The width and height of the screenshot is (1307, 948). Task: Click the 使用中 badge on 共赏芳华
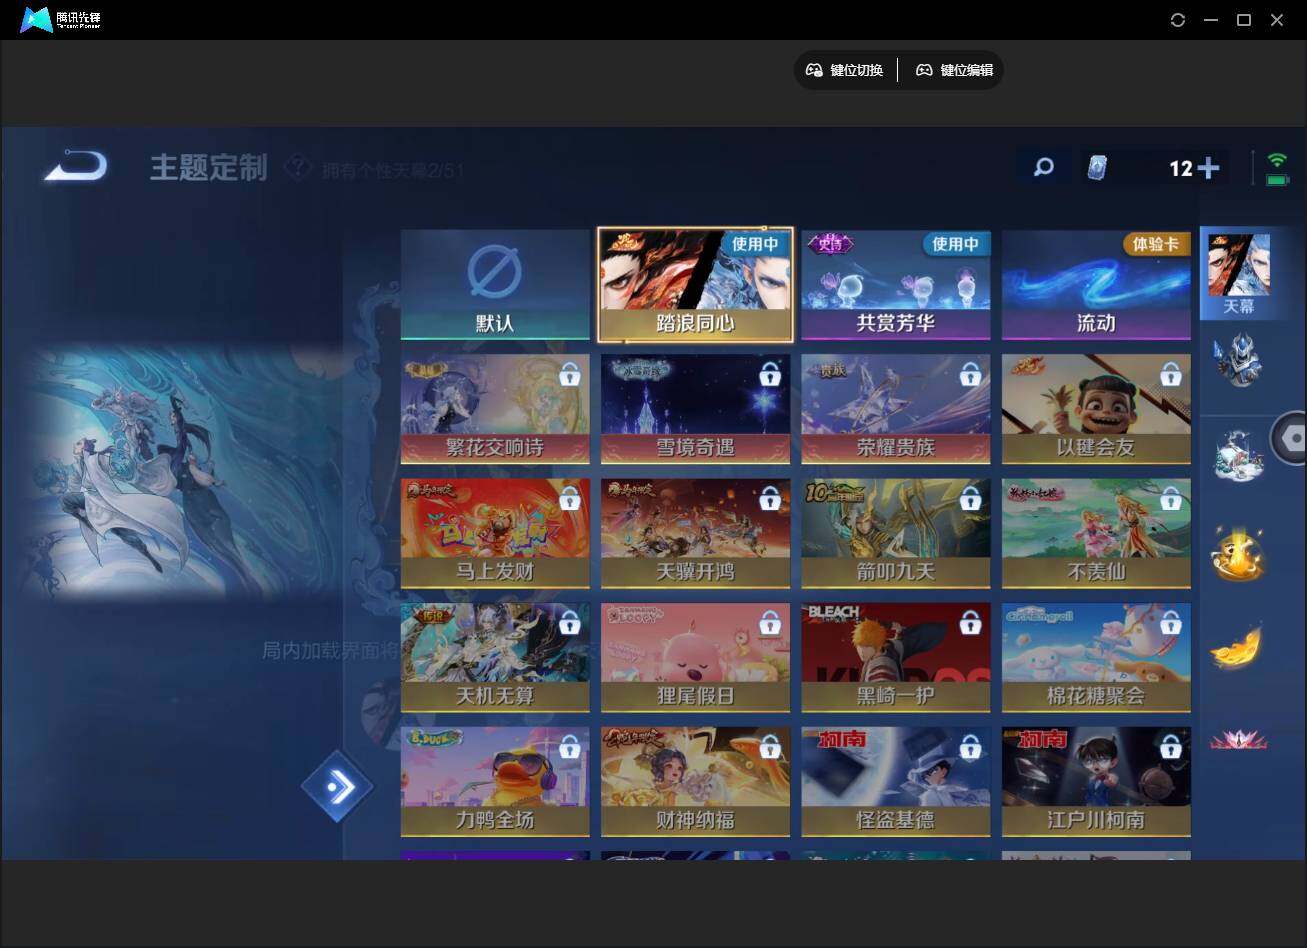[956, 244]
